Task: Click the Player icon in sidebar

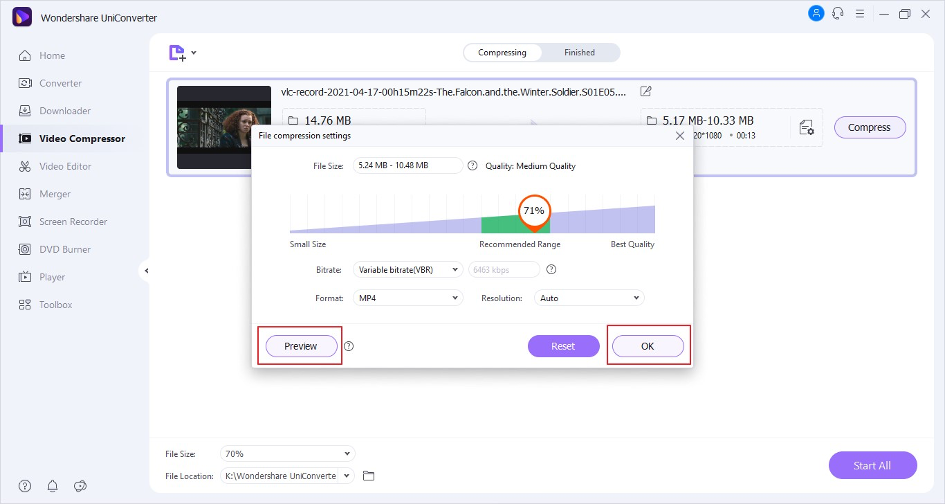Action: point(25,277)
